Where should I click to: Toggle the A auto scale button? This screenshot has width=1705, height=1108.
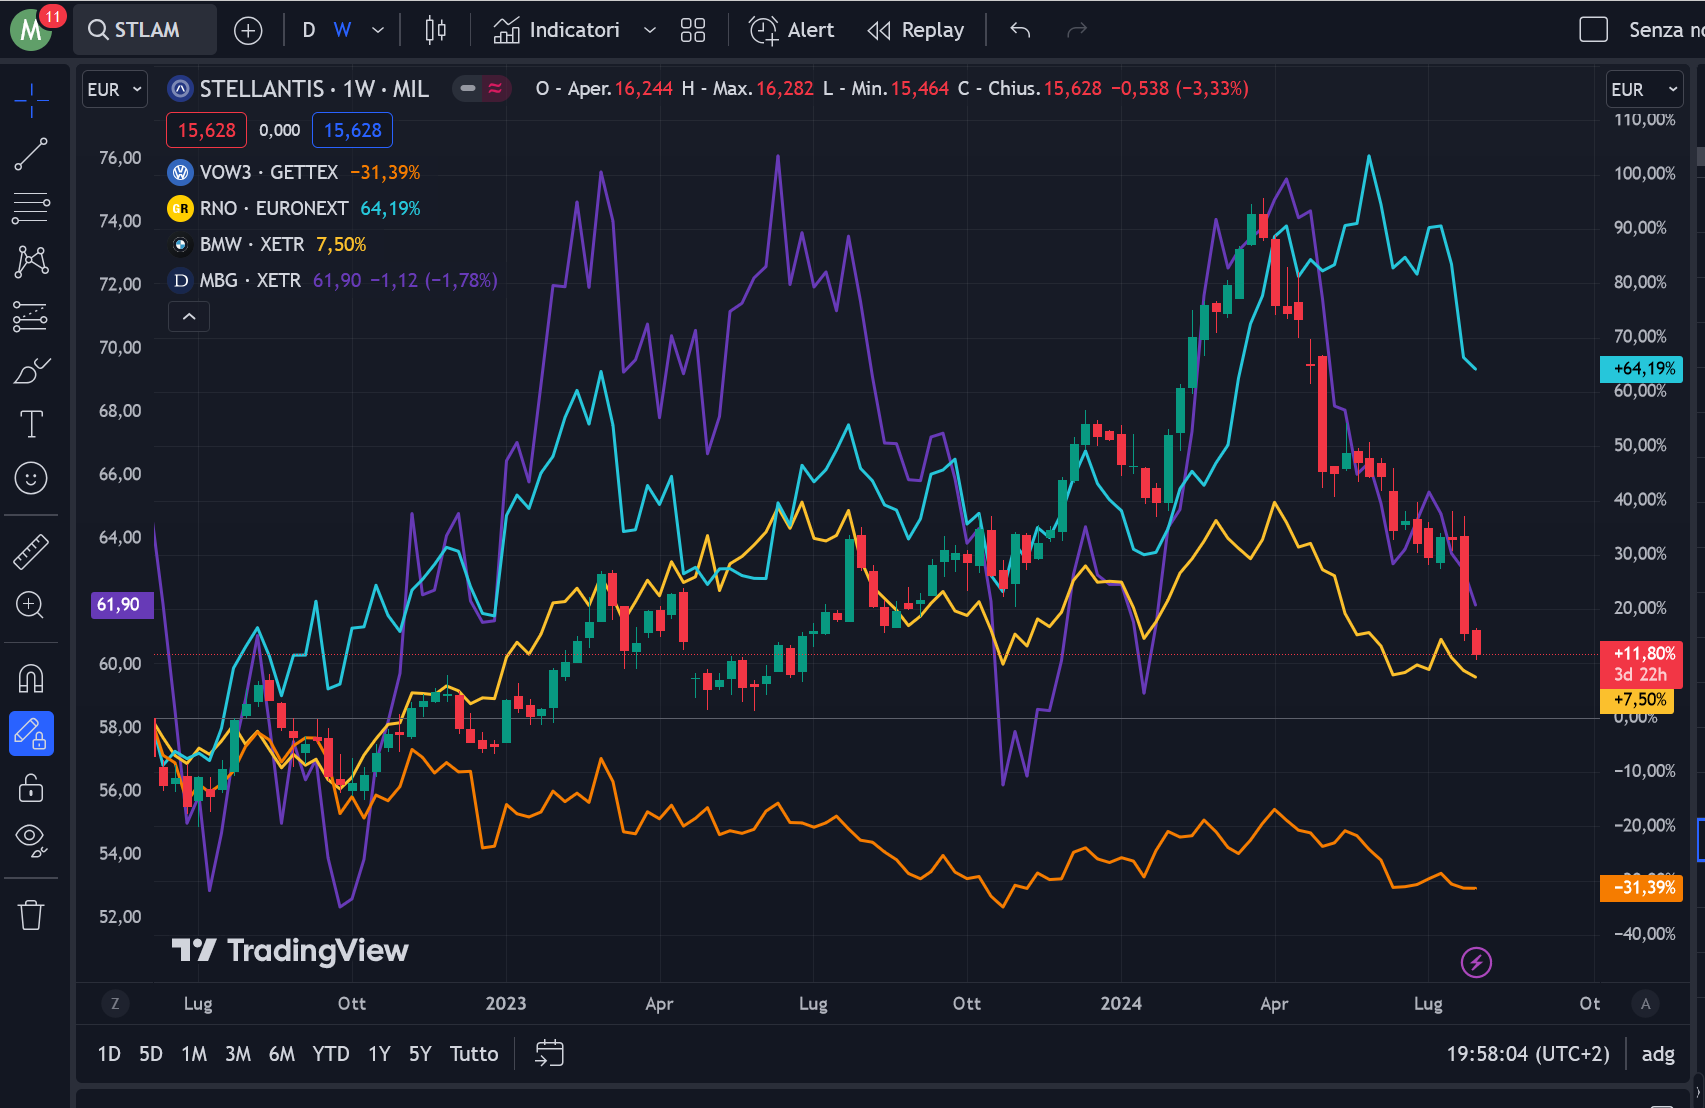(x=1645, y=1003)
